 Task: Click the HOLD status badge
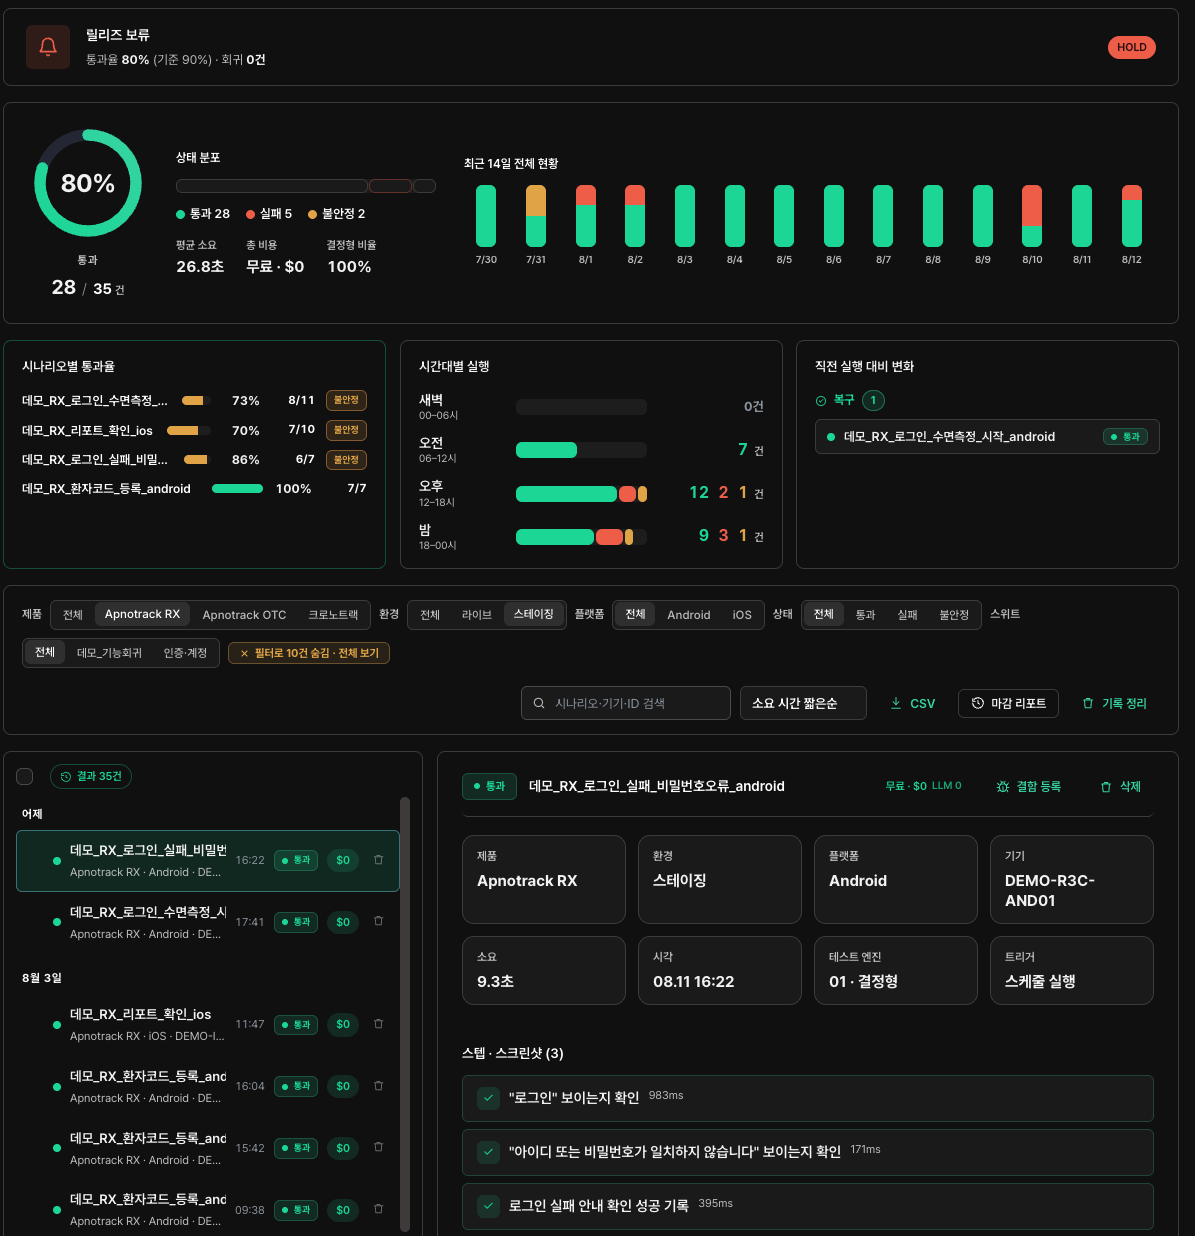(1131, 47)
